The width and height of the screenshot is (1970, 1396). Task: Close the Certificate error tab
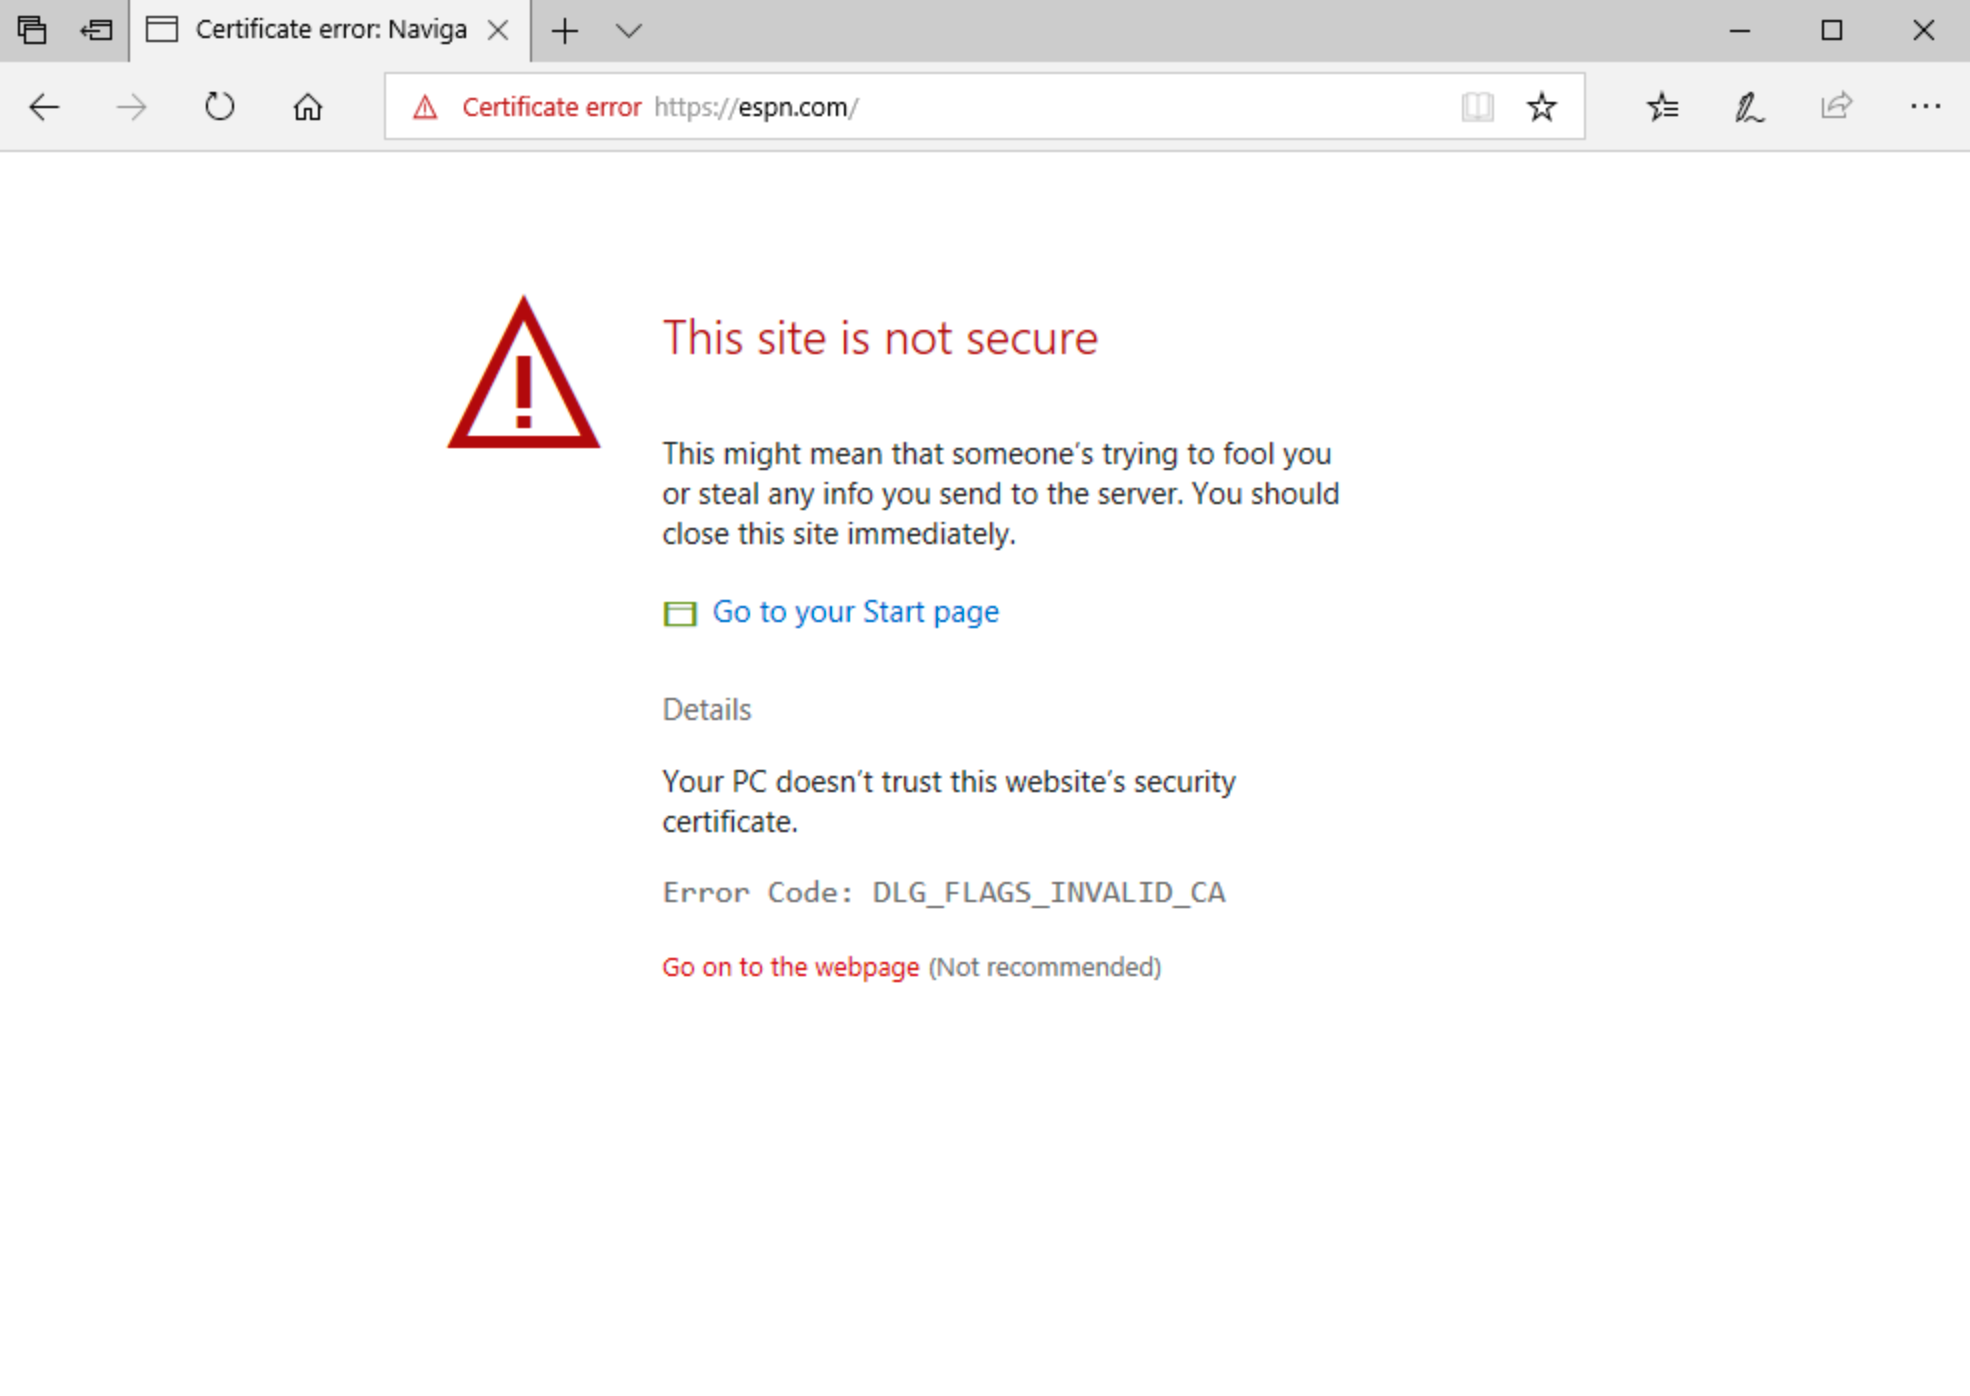(x=498, y=31)
